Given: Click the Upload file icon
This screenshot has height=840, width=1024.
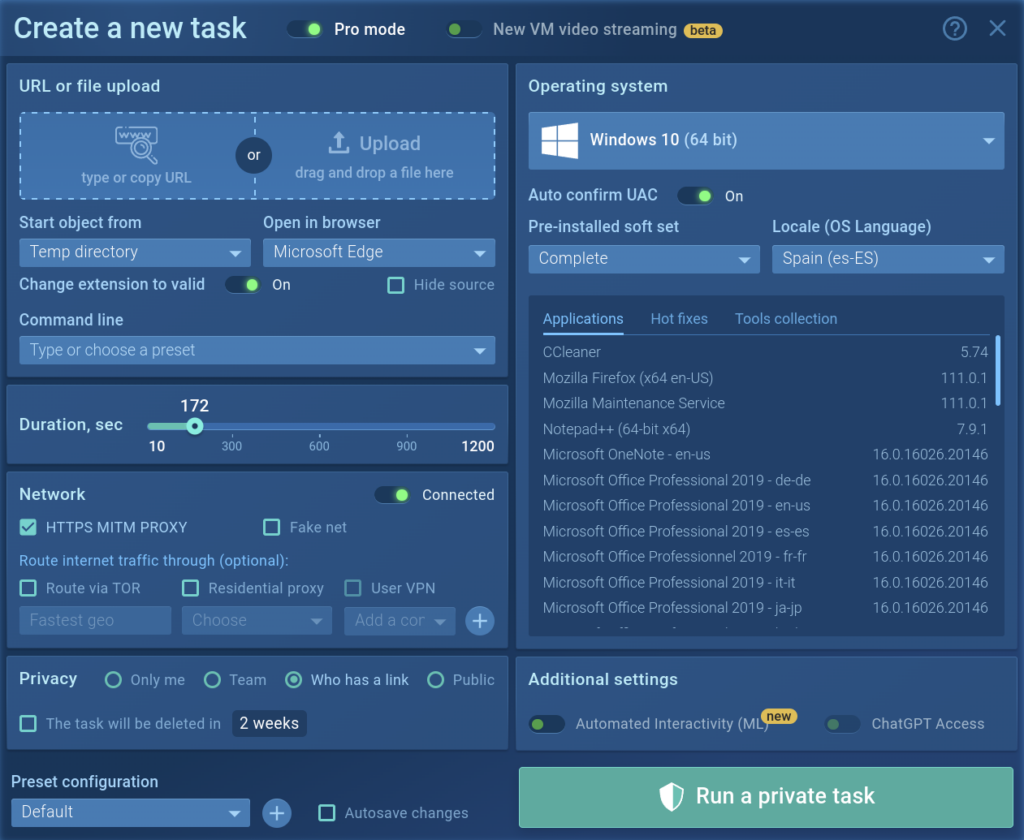Looking at the screenshot, I should tap(339, 143).
